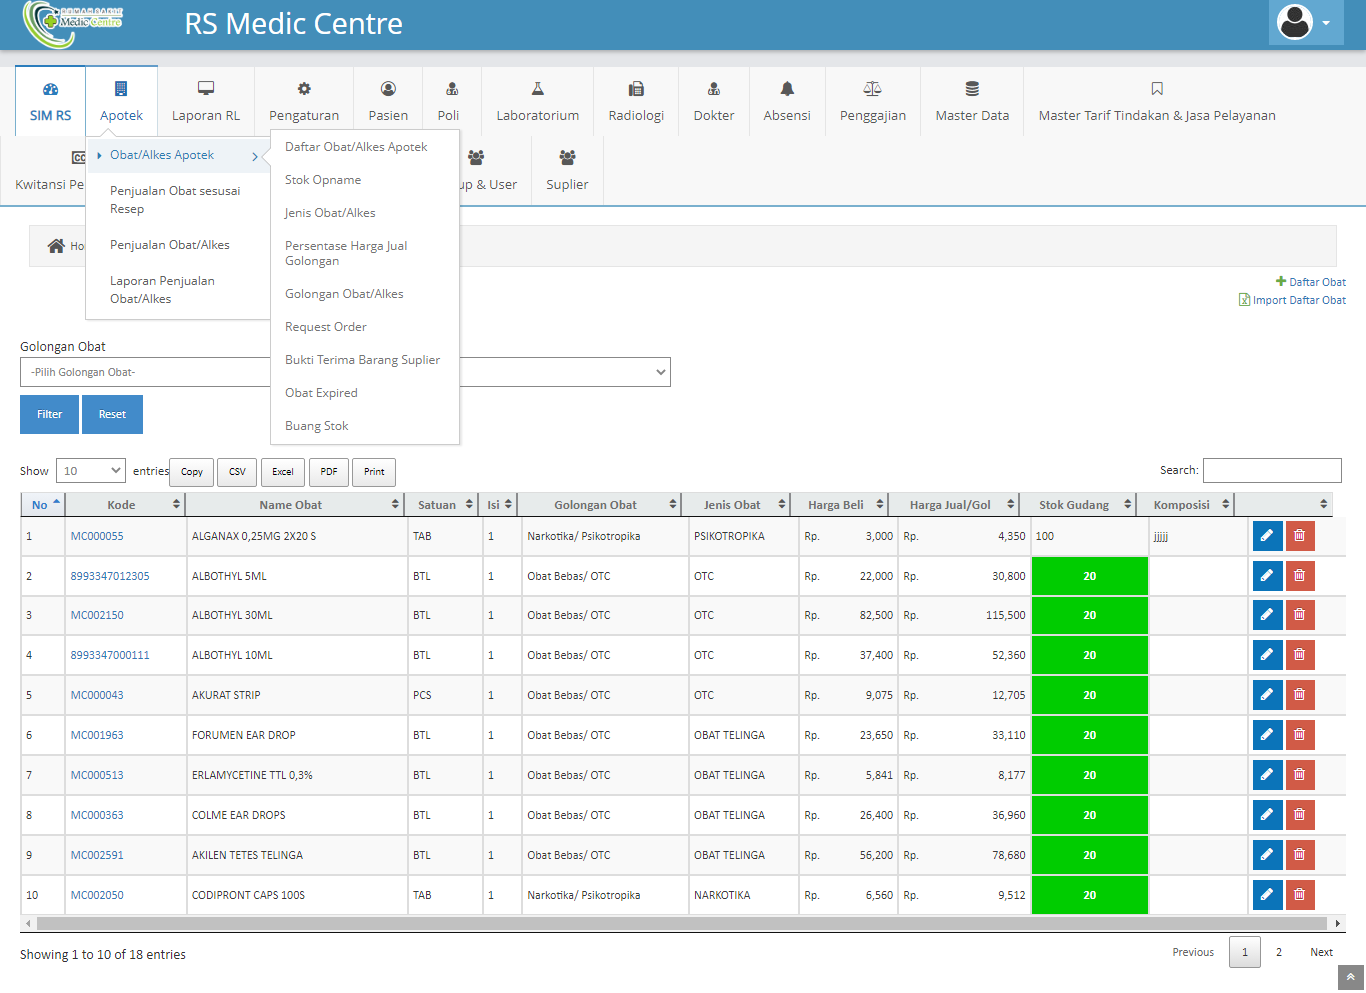Open the Radiologi module icon
1366x993 pixels.
tap(636, 89)
